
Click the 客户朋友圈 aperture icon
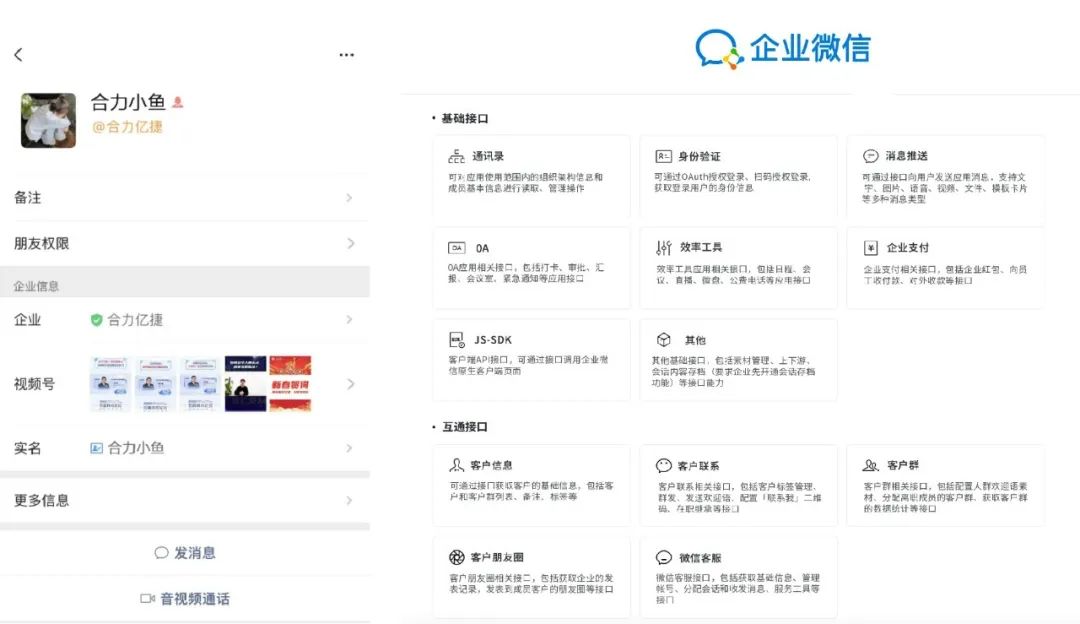[457, 557]
